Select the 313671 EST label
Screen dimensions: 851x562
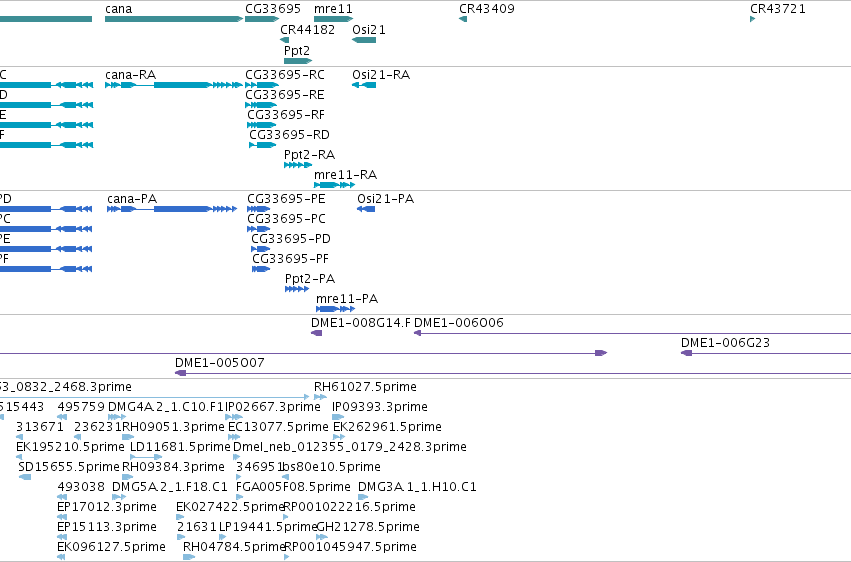pyautogui.click(x=40, y=427)
